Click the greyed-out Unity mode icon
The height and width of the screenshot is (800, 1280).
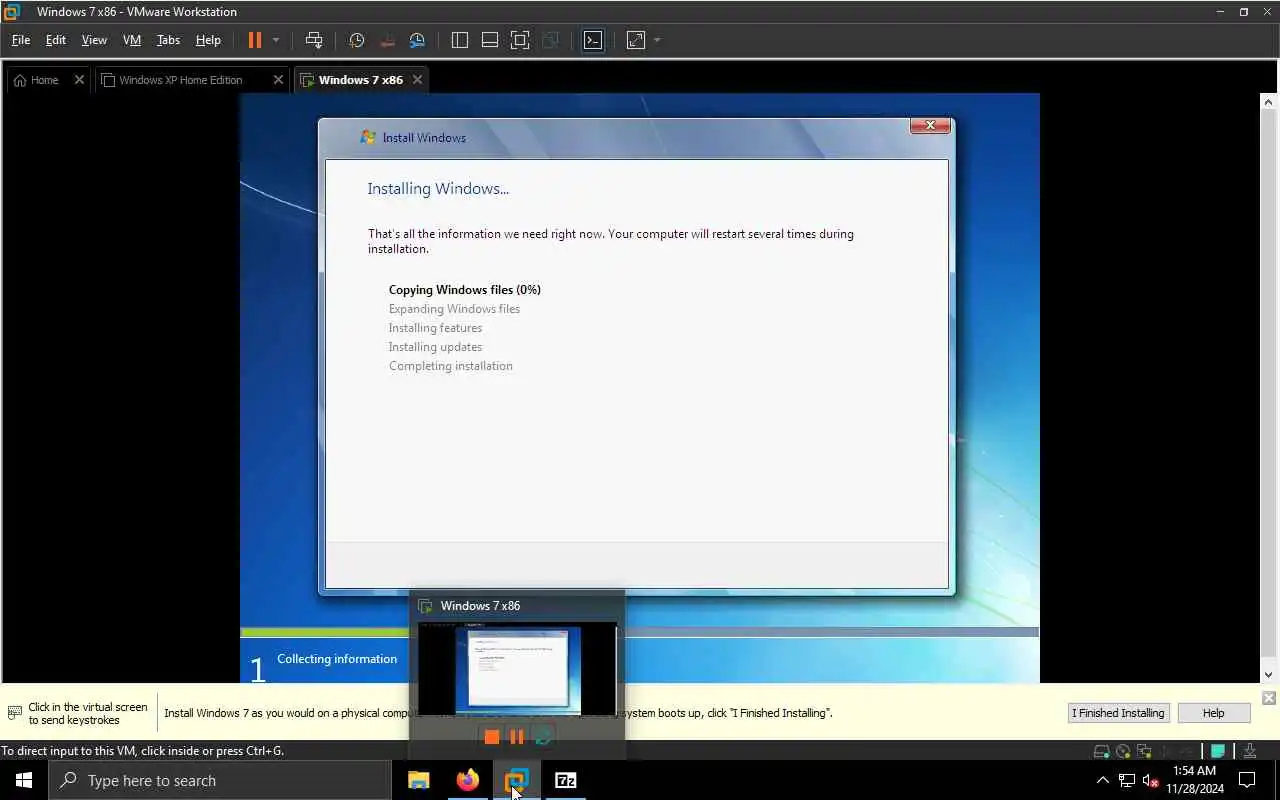tap(550, 40)
